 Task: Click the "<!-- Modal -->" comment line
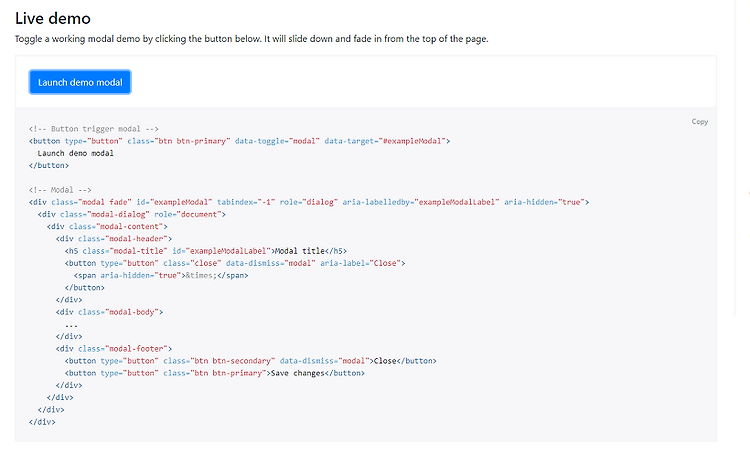60,190
